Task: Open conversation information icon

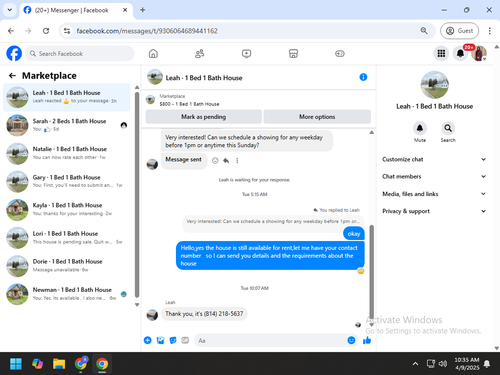Action: 363,77
